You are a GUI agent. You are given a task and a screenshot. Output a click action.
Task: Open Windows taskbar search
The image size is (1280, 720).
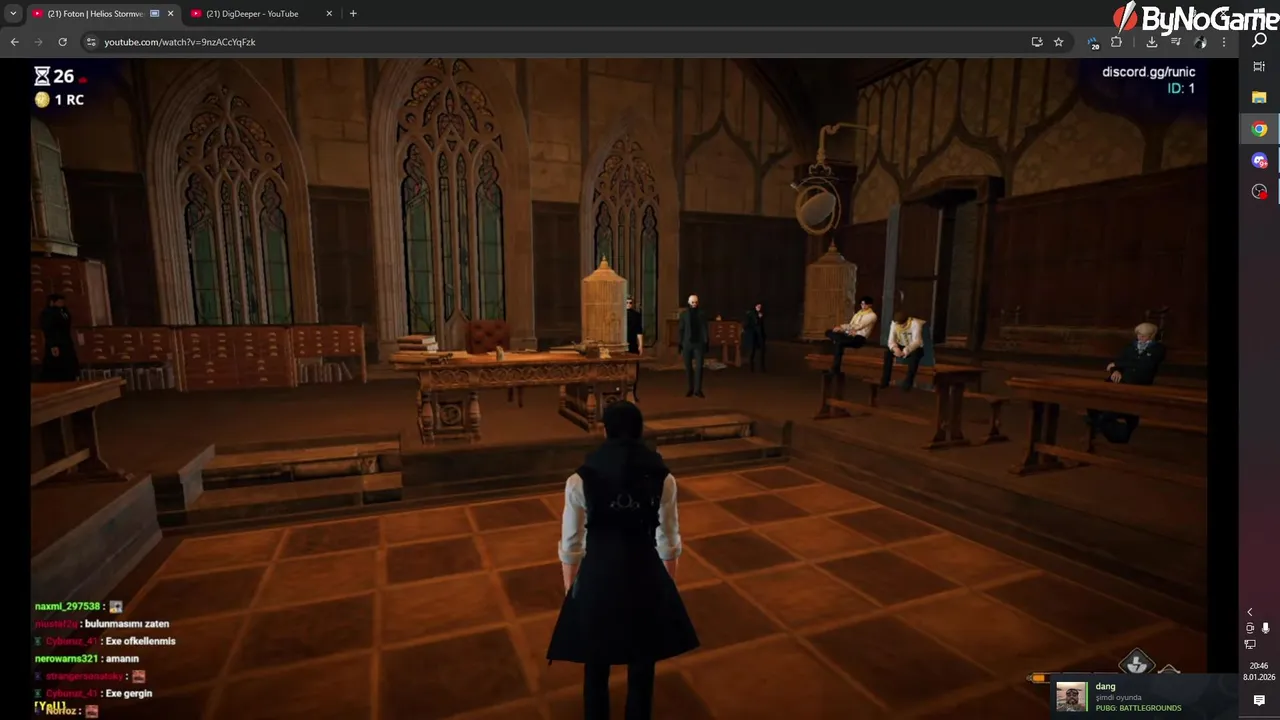1259,40
